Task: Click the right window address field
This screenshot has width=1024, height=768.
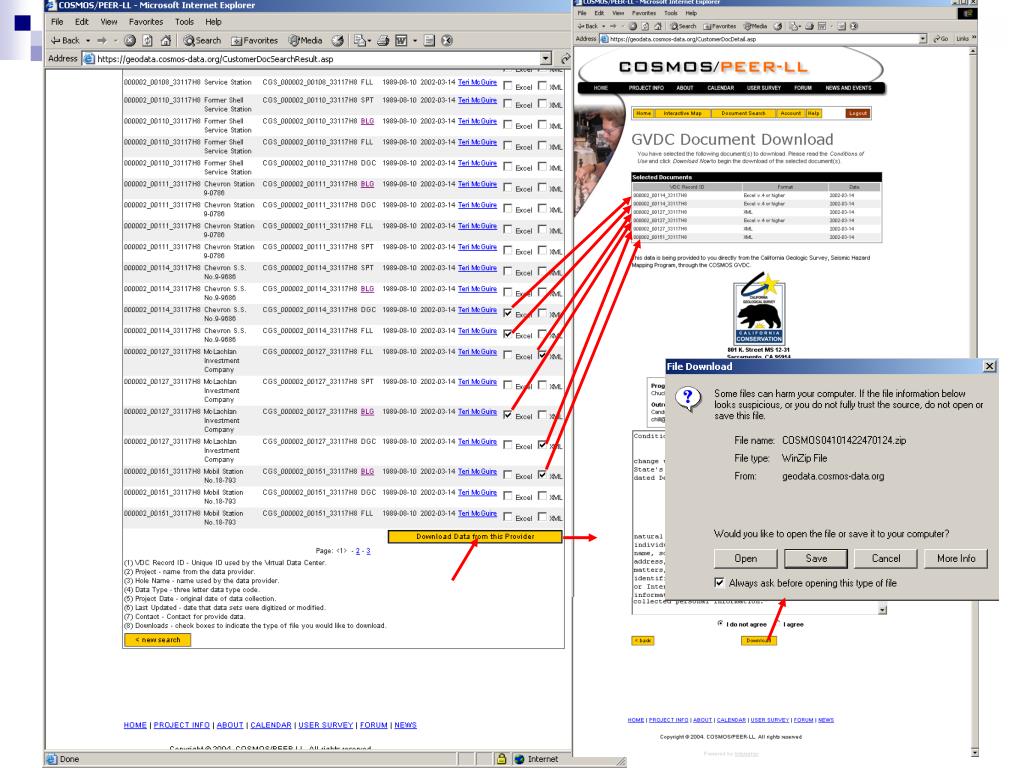Action: point(763,39)
